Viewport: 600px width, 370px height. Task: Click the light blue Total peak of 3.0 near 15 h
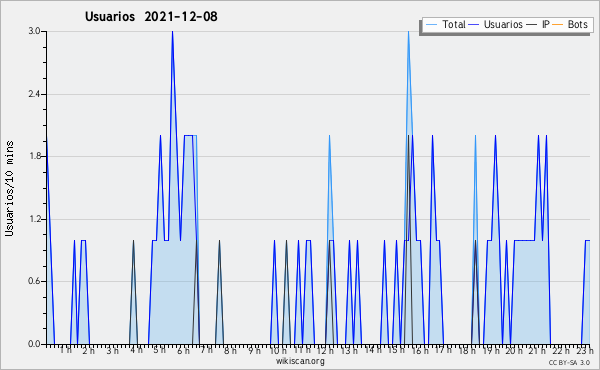point(408,33)
